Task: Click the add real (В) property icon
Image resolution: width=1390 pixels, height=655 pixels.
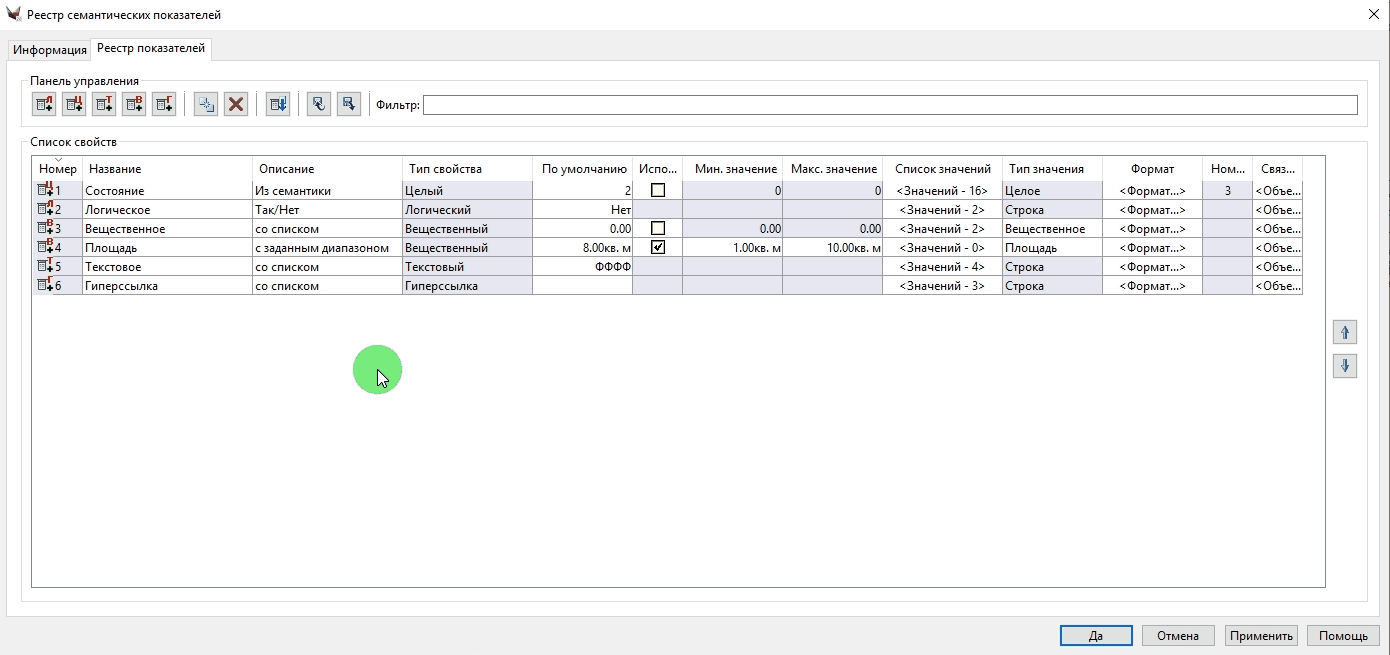Action: [x=134, y=104]
